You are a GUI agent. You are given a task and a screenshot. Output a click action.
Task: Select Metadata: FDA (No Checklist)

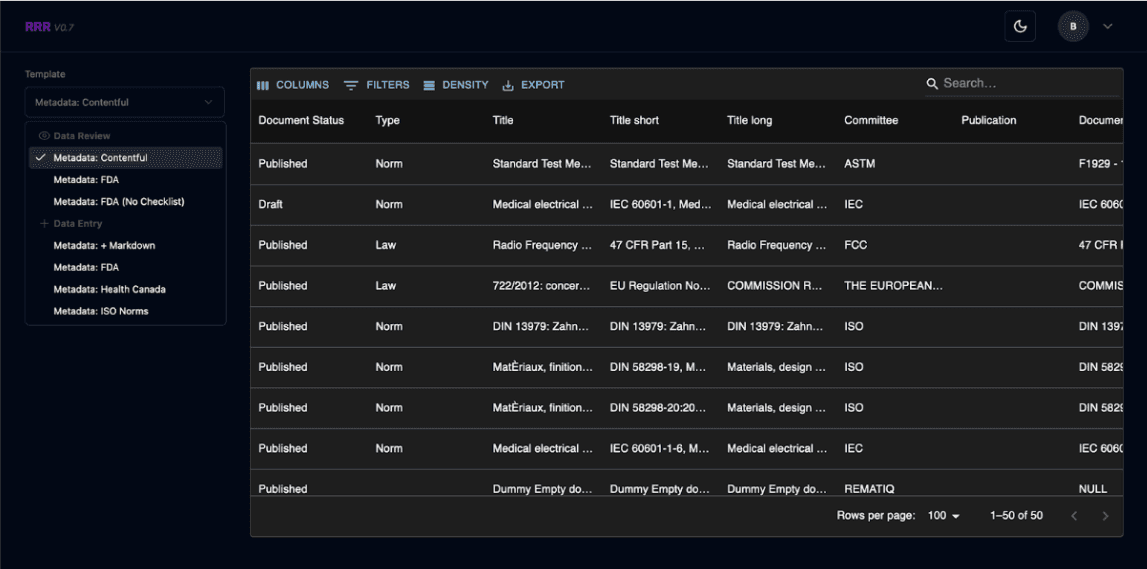[125, 202]
